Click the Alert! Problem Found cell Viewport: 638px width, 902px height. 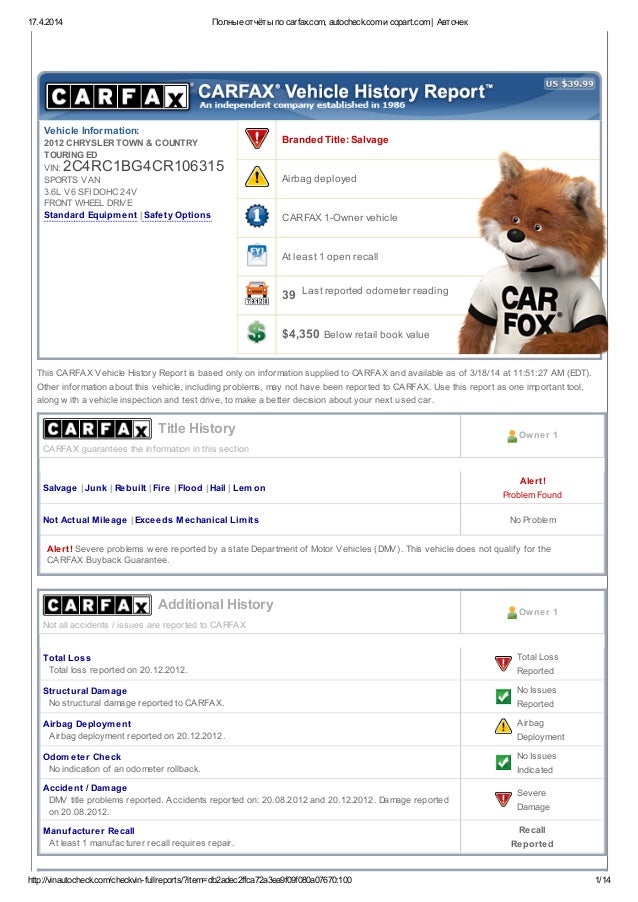(x=532, y=488)
